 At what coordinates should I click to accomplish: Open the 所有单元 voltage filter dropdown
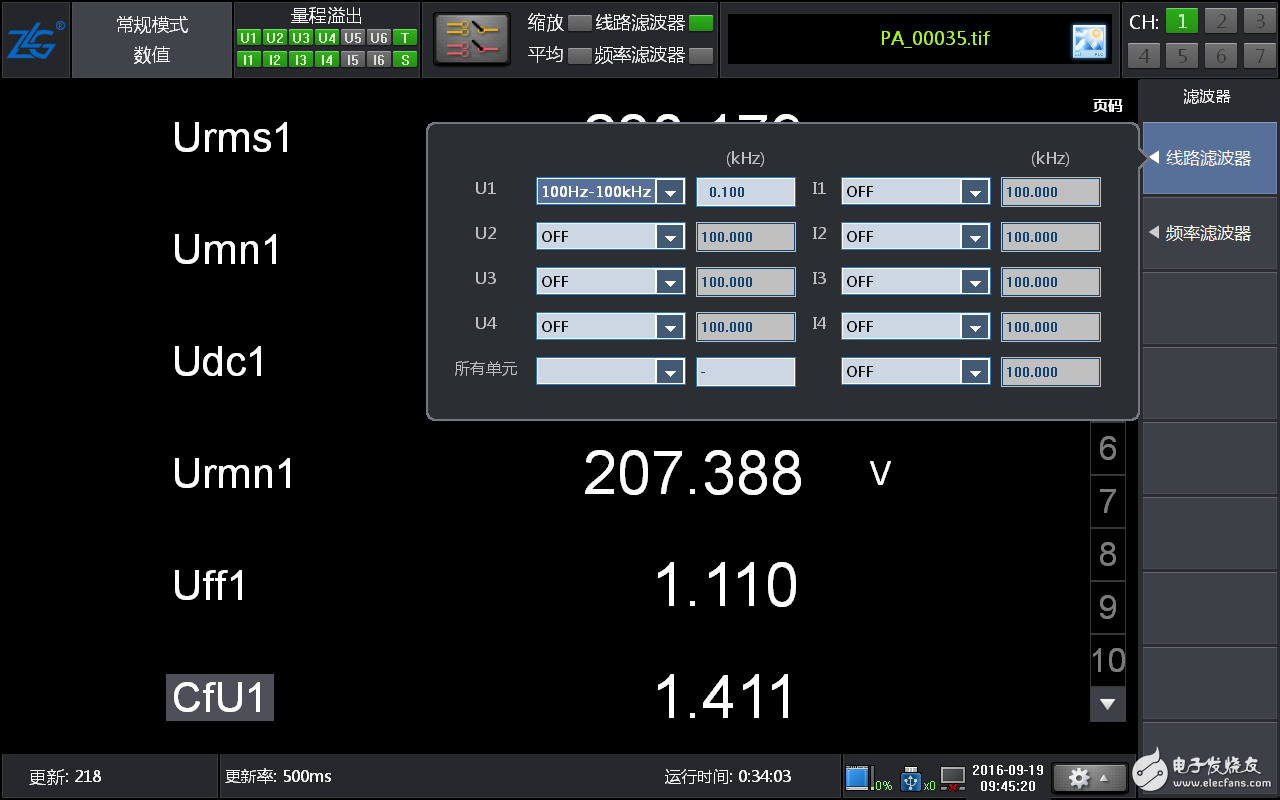670,372
